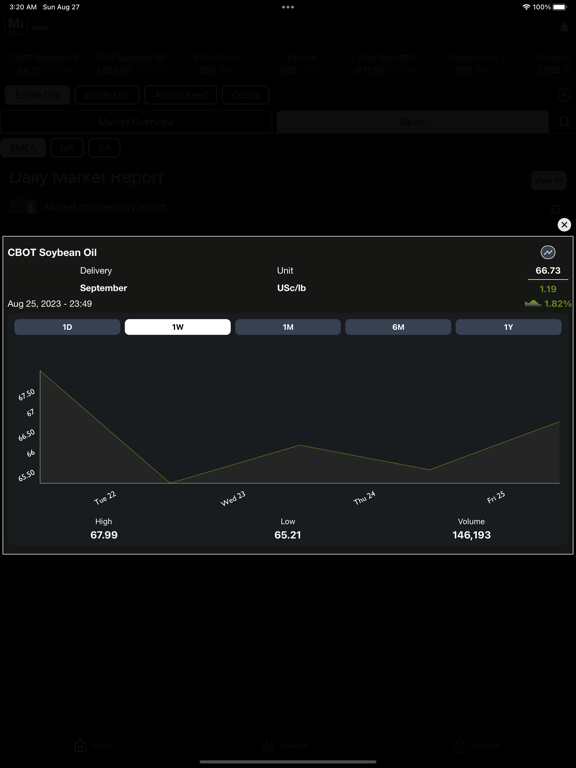The width and height of the screenshot is (576, 768).
Task: Click the Market commentary report title
Action: tap(105, 207)
